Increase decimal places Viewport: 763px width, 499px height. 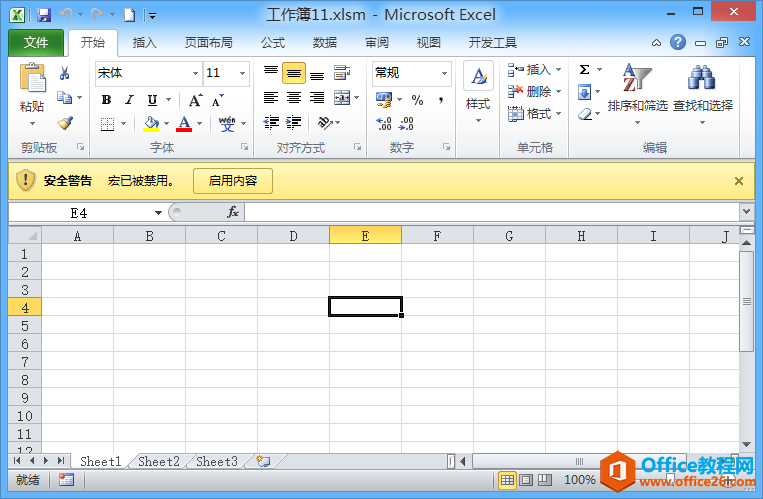pyautogui.click(x=384, y=123)
